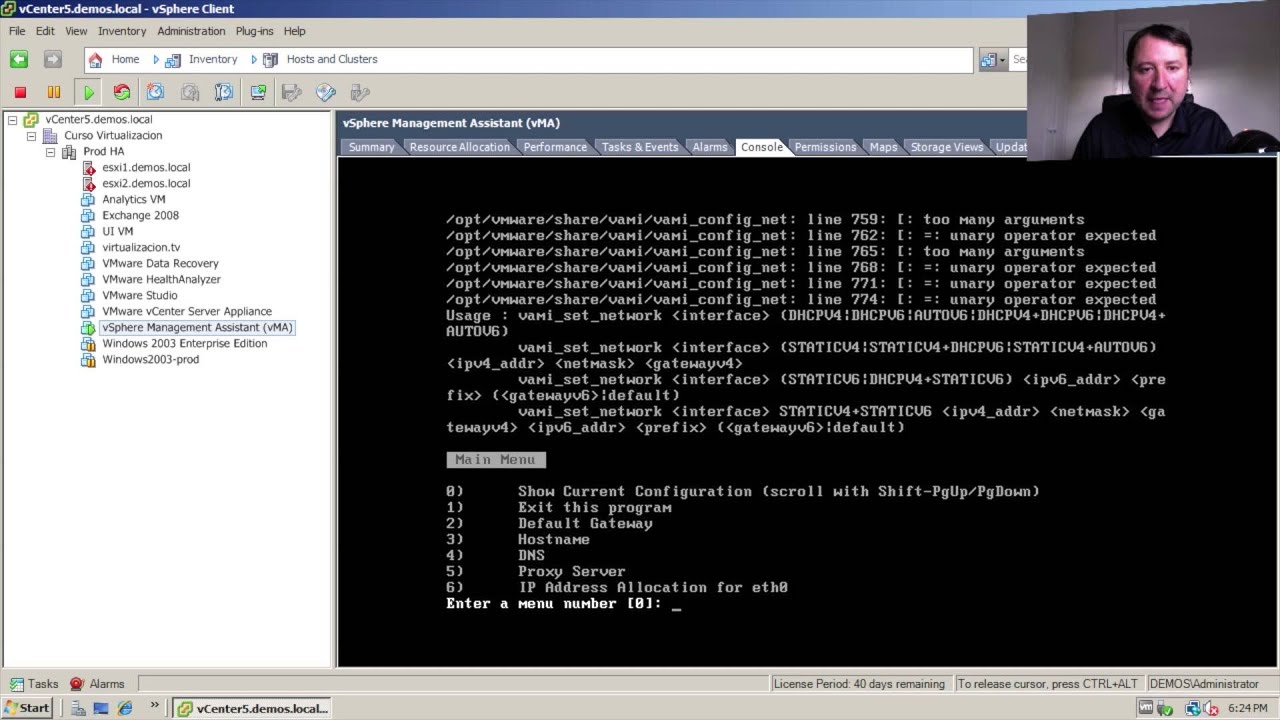Screen dimensions: 1280x720
Task: Select VMware Data Recovery appliance
Action: tap(160, 264)
